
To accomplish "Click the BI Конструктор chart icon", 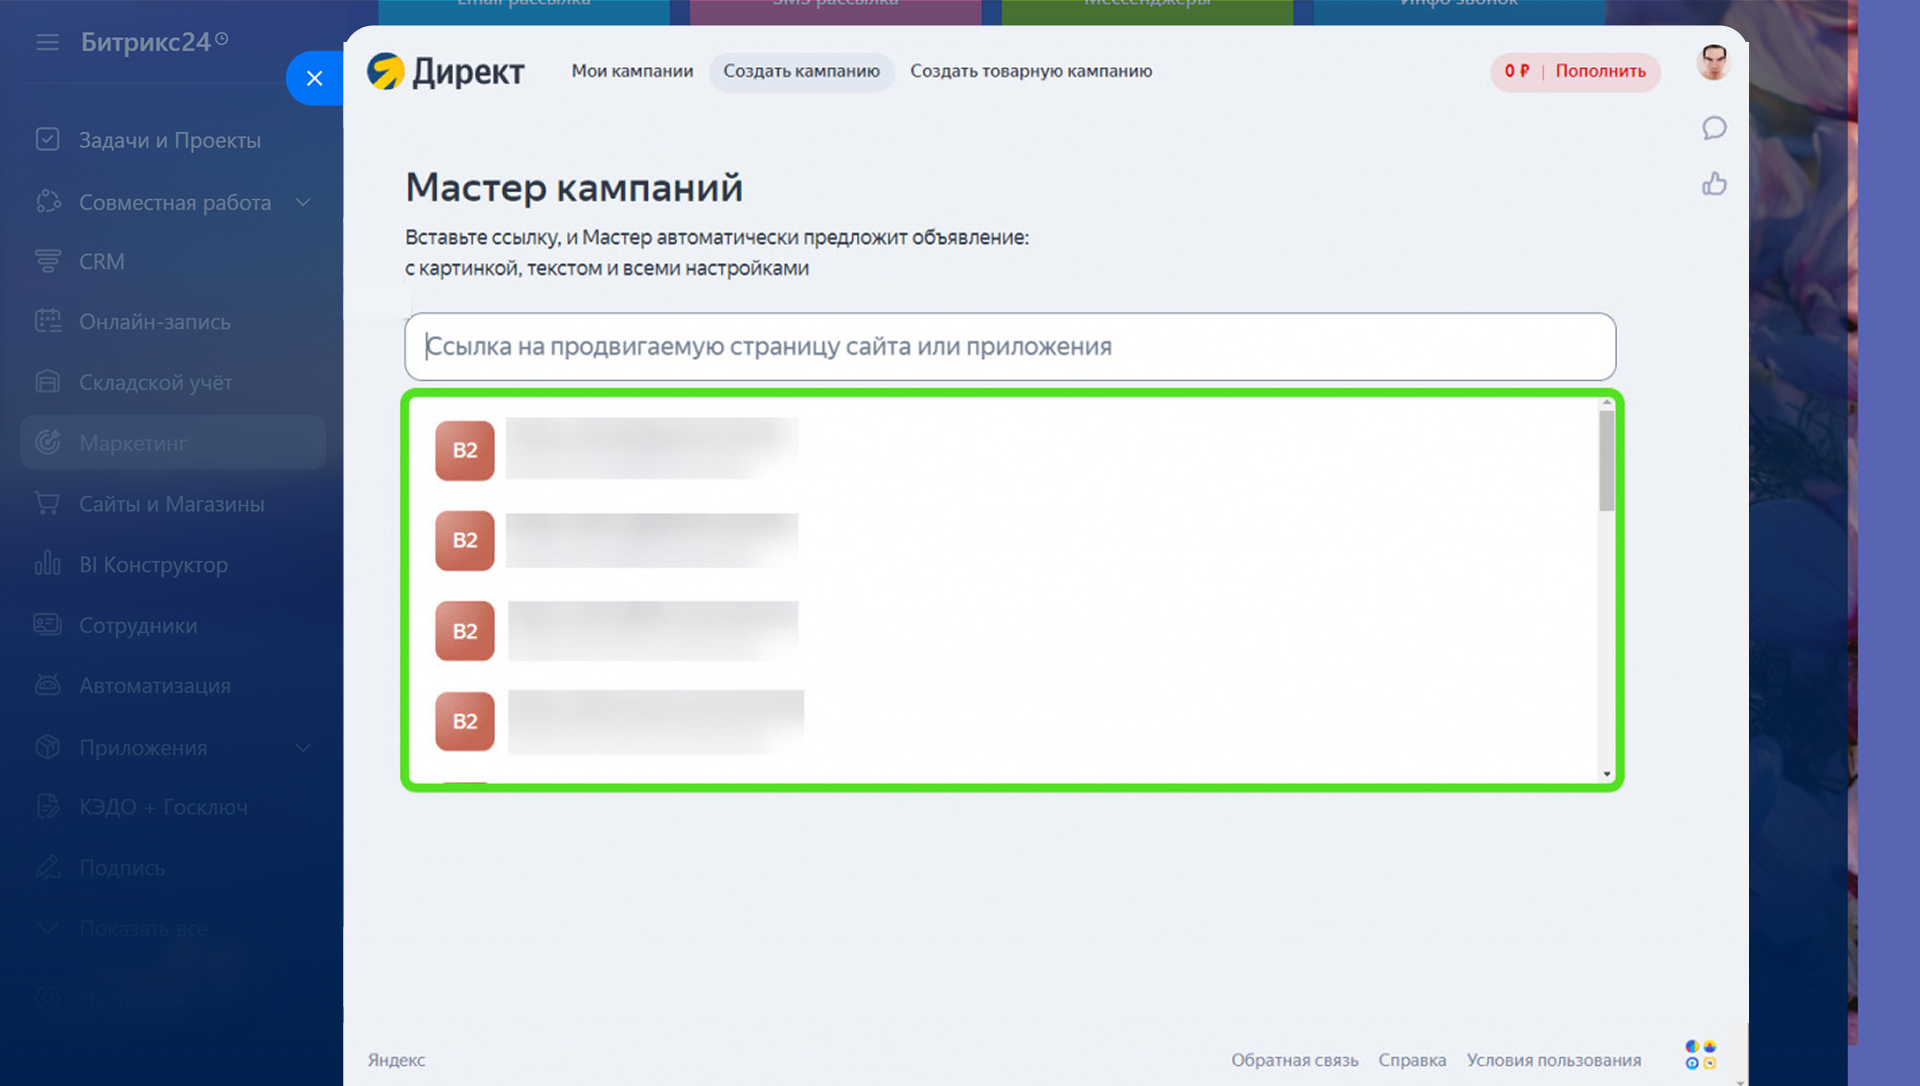I will pyautogui.click(x=47, y=564).
